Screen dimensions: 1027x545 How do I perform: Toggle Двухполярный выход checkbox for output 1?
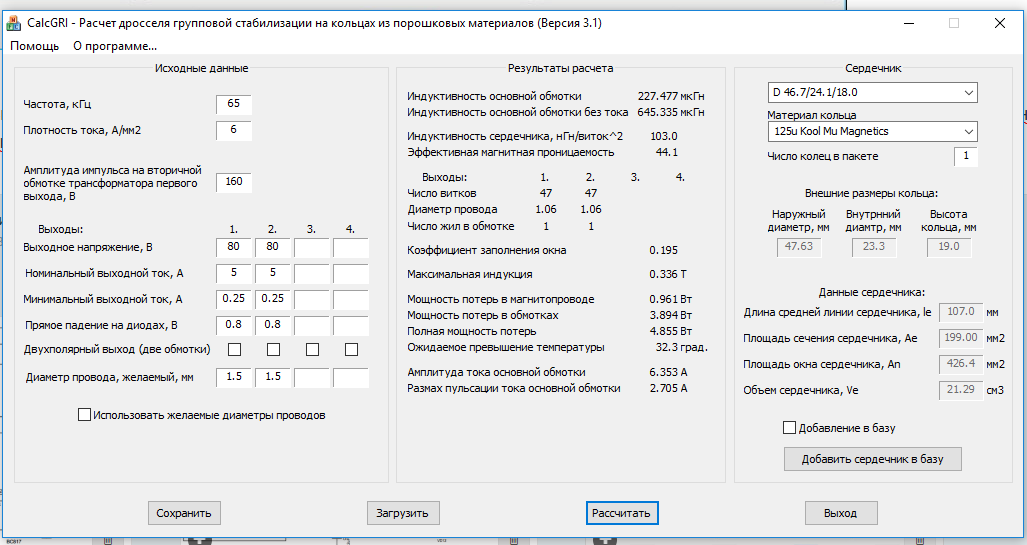234,349
